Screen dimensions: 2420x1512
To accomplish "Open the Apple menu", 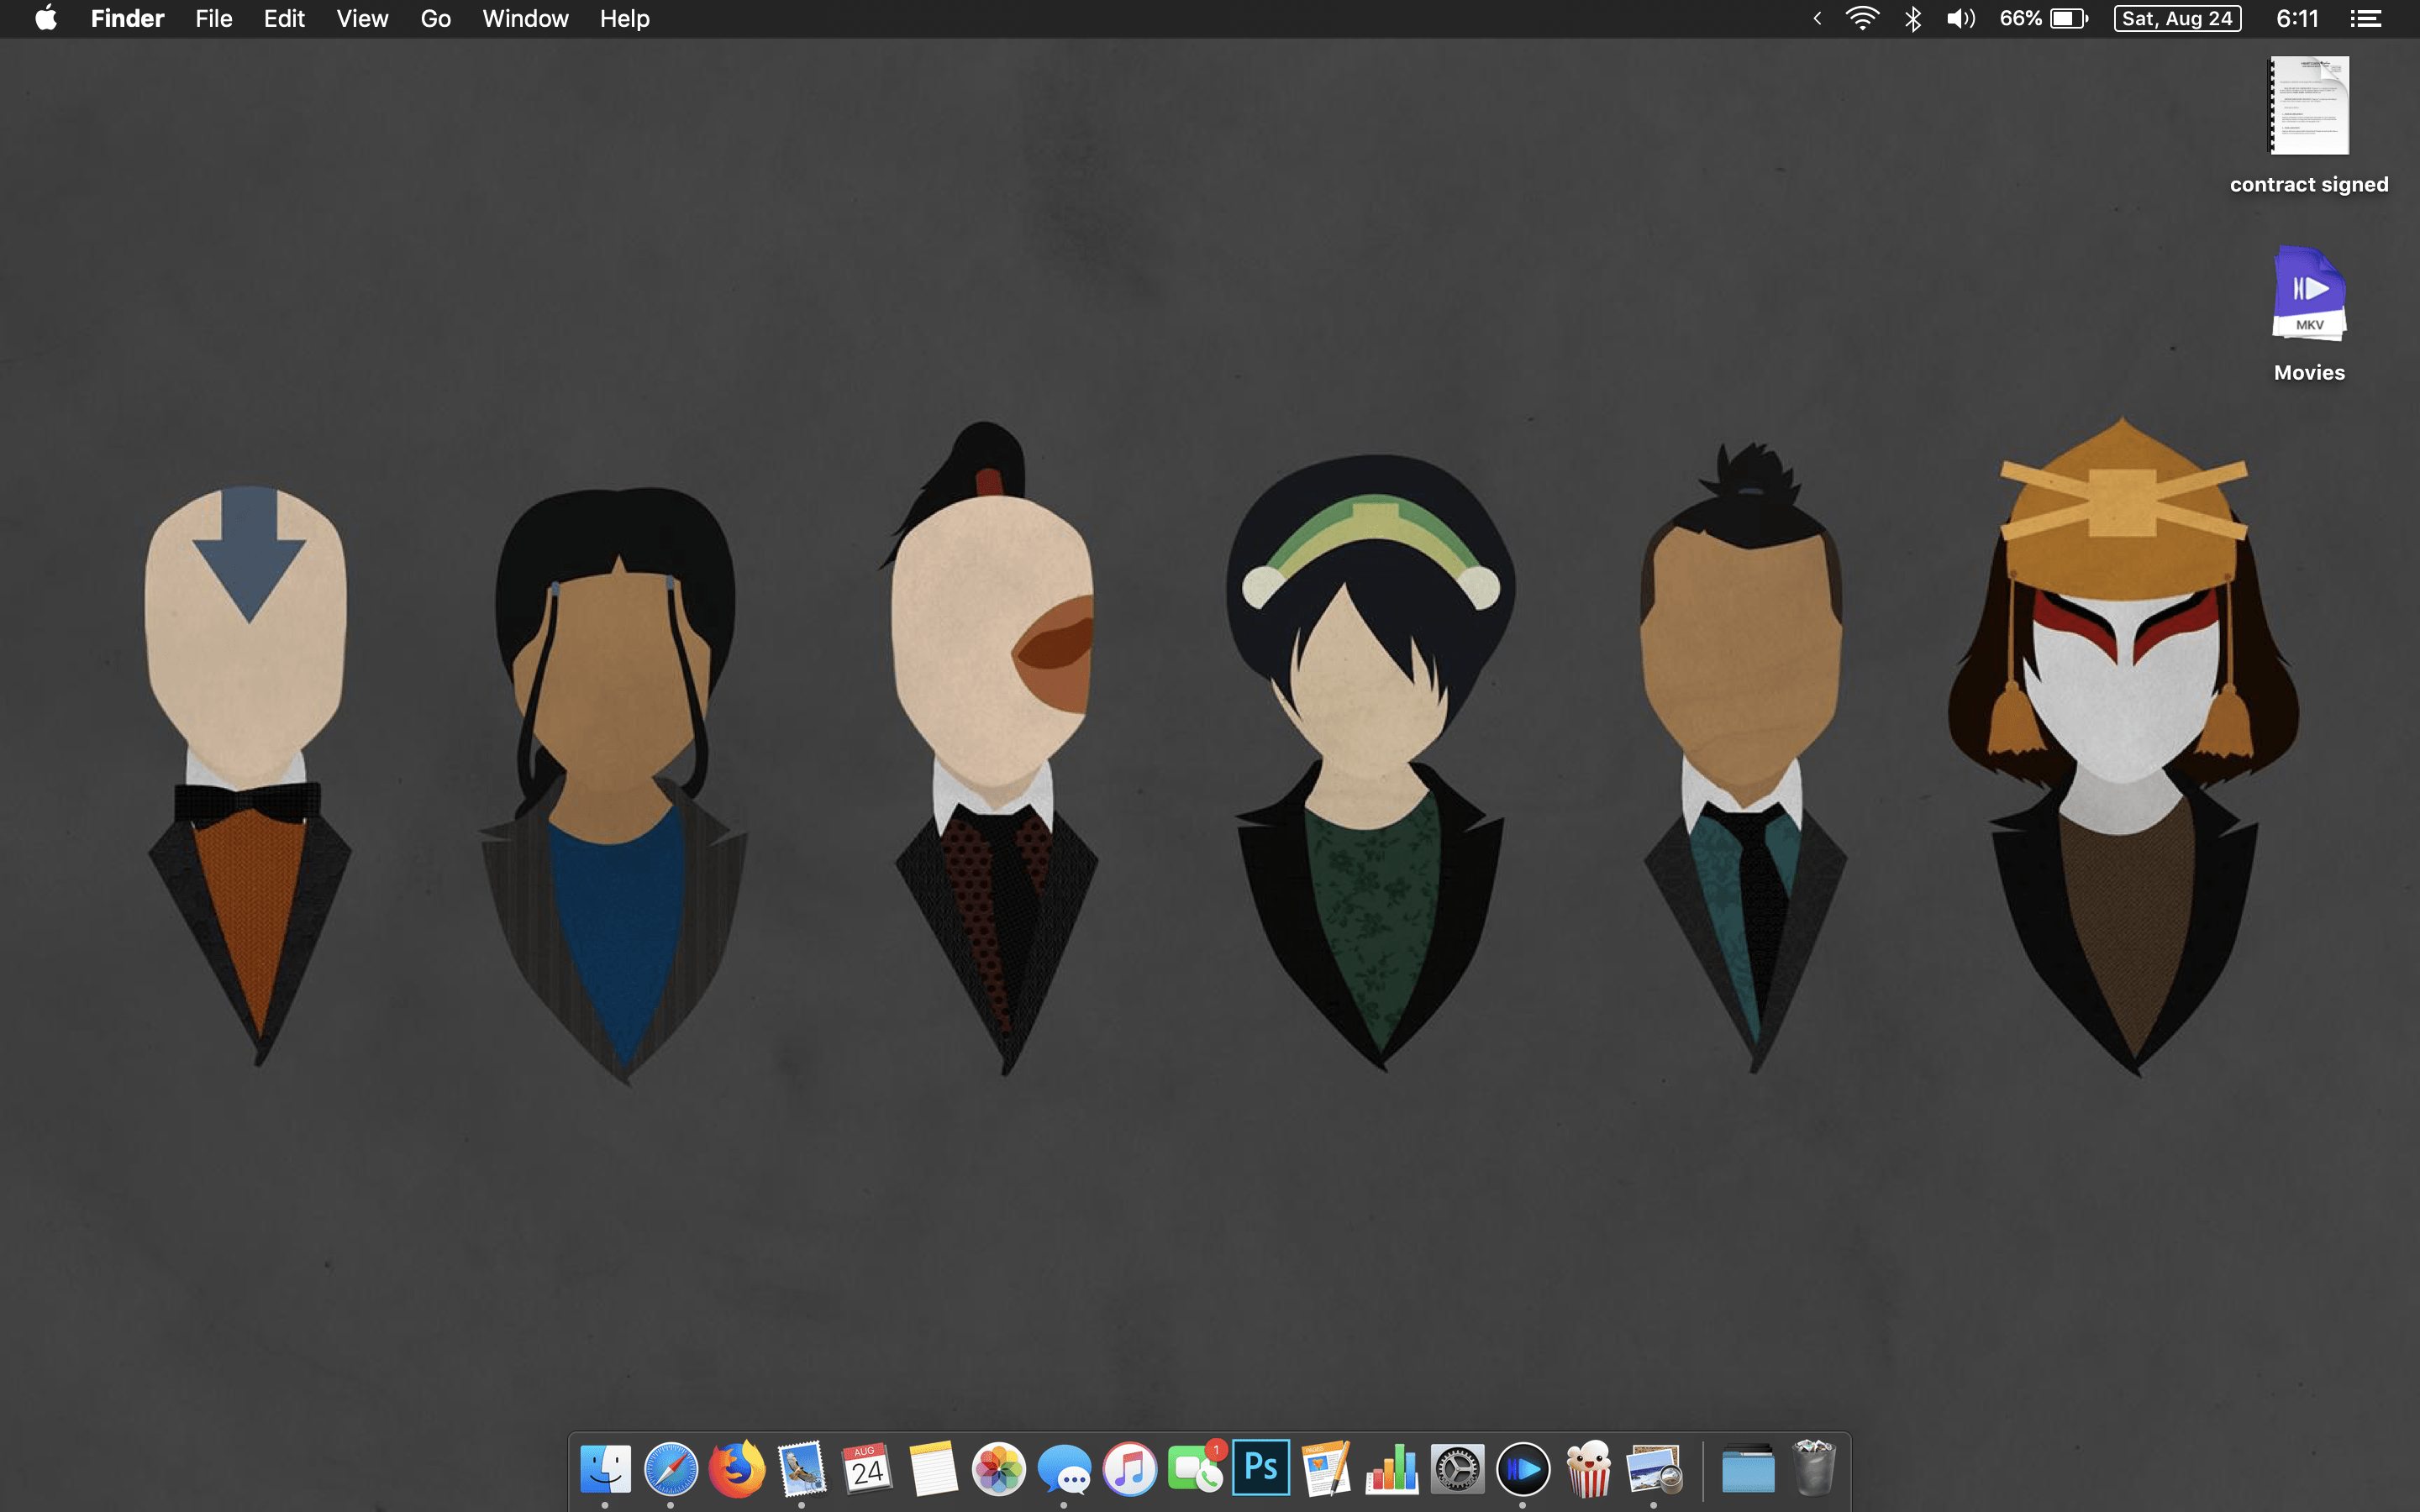I will click(x=46, y=19).
